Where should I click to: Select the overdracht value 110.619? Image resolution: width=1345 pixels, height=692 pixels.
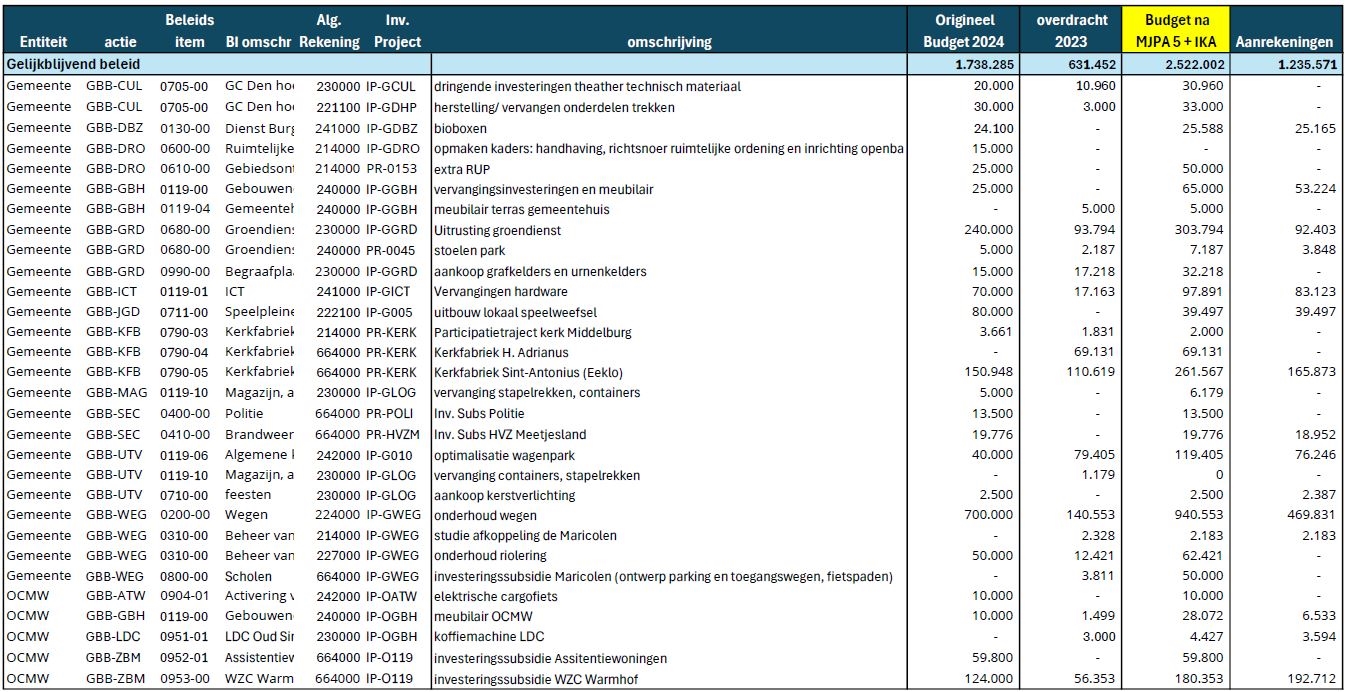point(1091,372)
